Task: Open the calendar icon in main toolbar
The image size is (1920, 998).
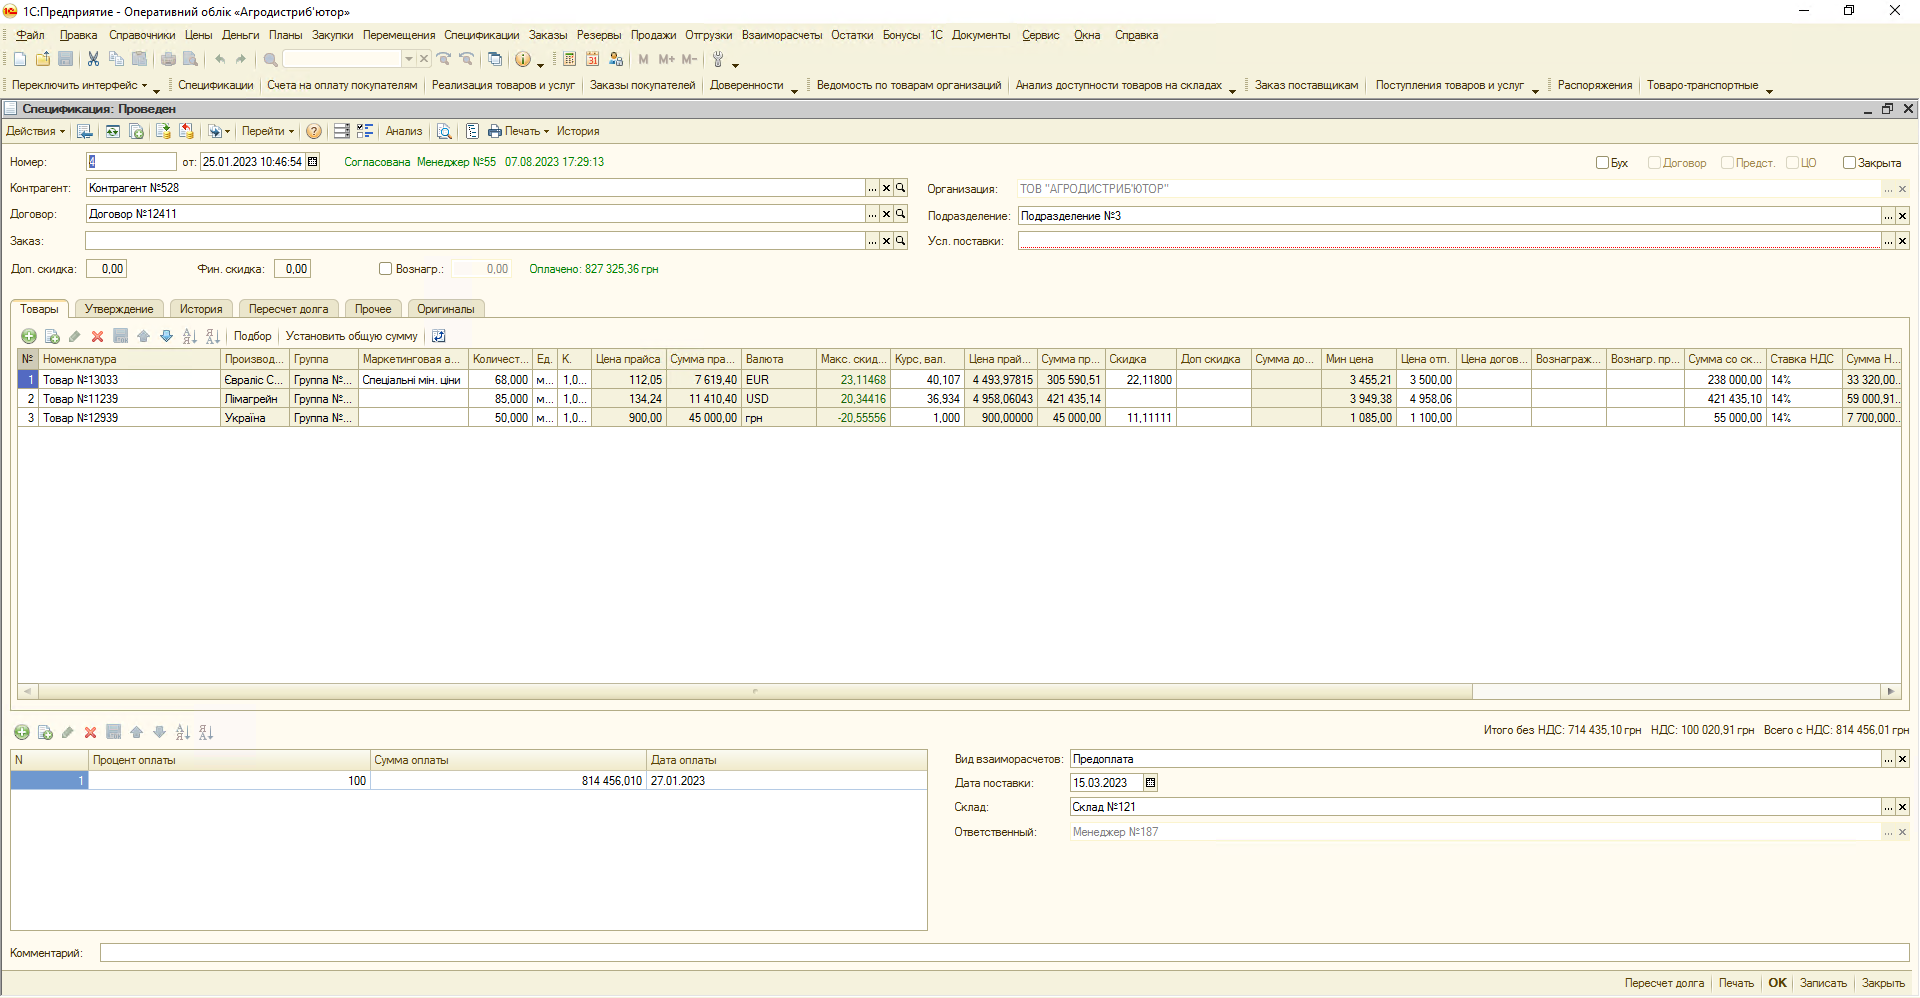Action: coord(593,59)
